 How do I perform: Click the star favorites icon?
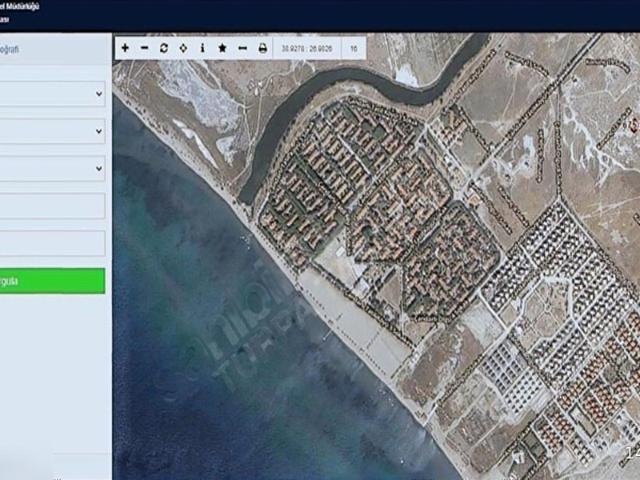[x=222, y=48]
